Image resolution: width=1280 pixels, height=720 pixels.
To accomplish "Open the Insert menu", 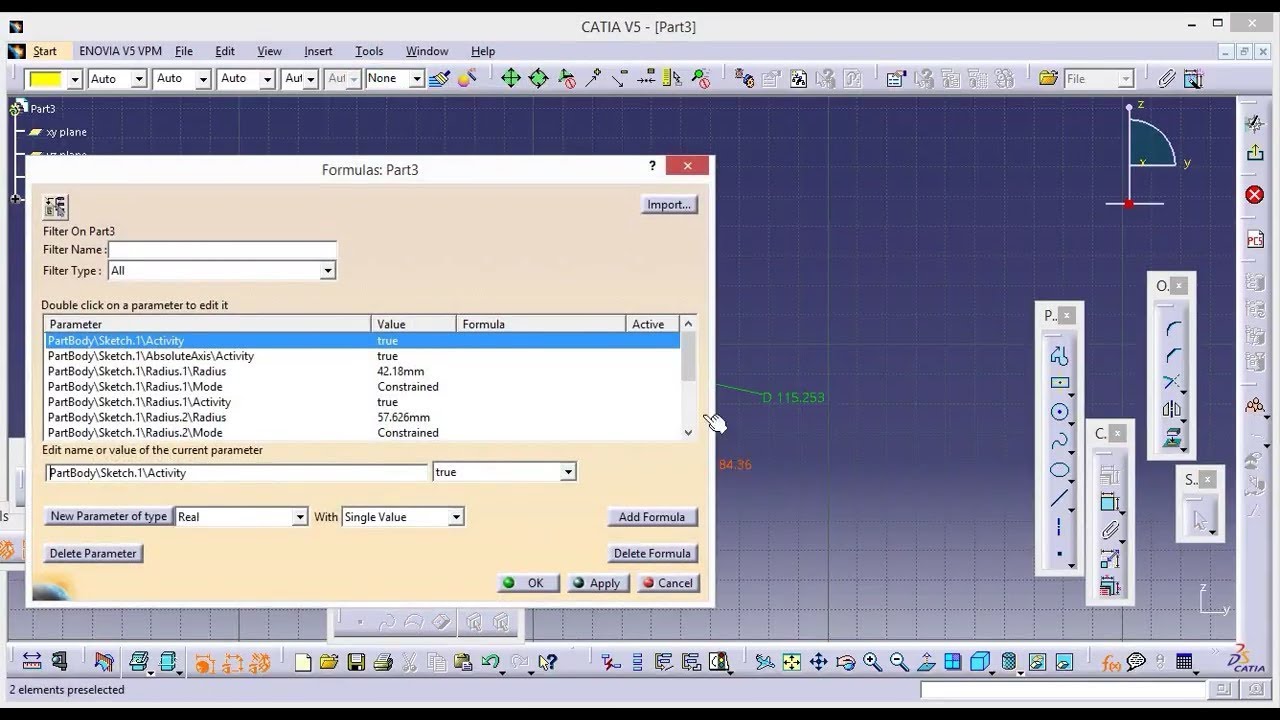I will tap(318, 51).
